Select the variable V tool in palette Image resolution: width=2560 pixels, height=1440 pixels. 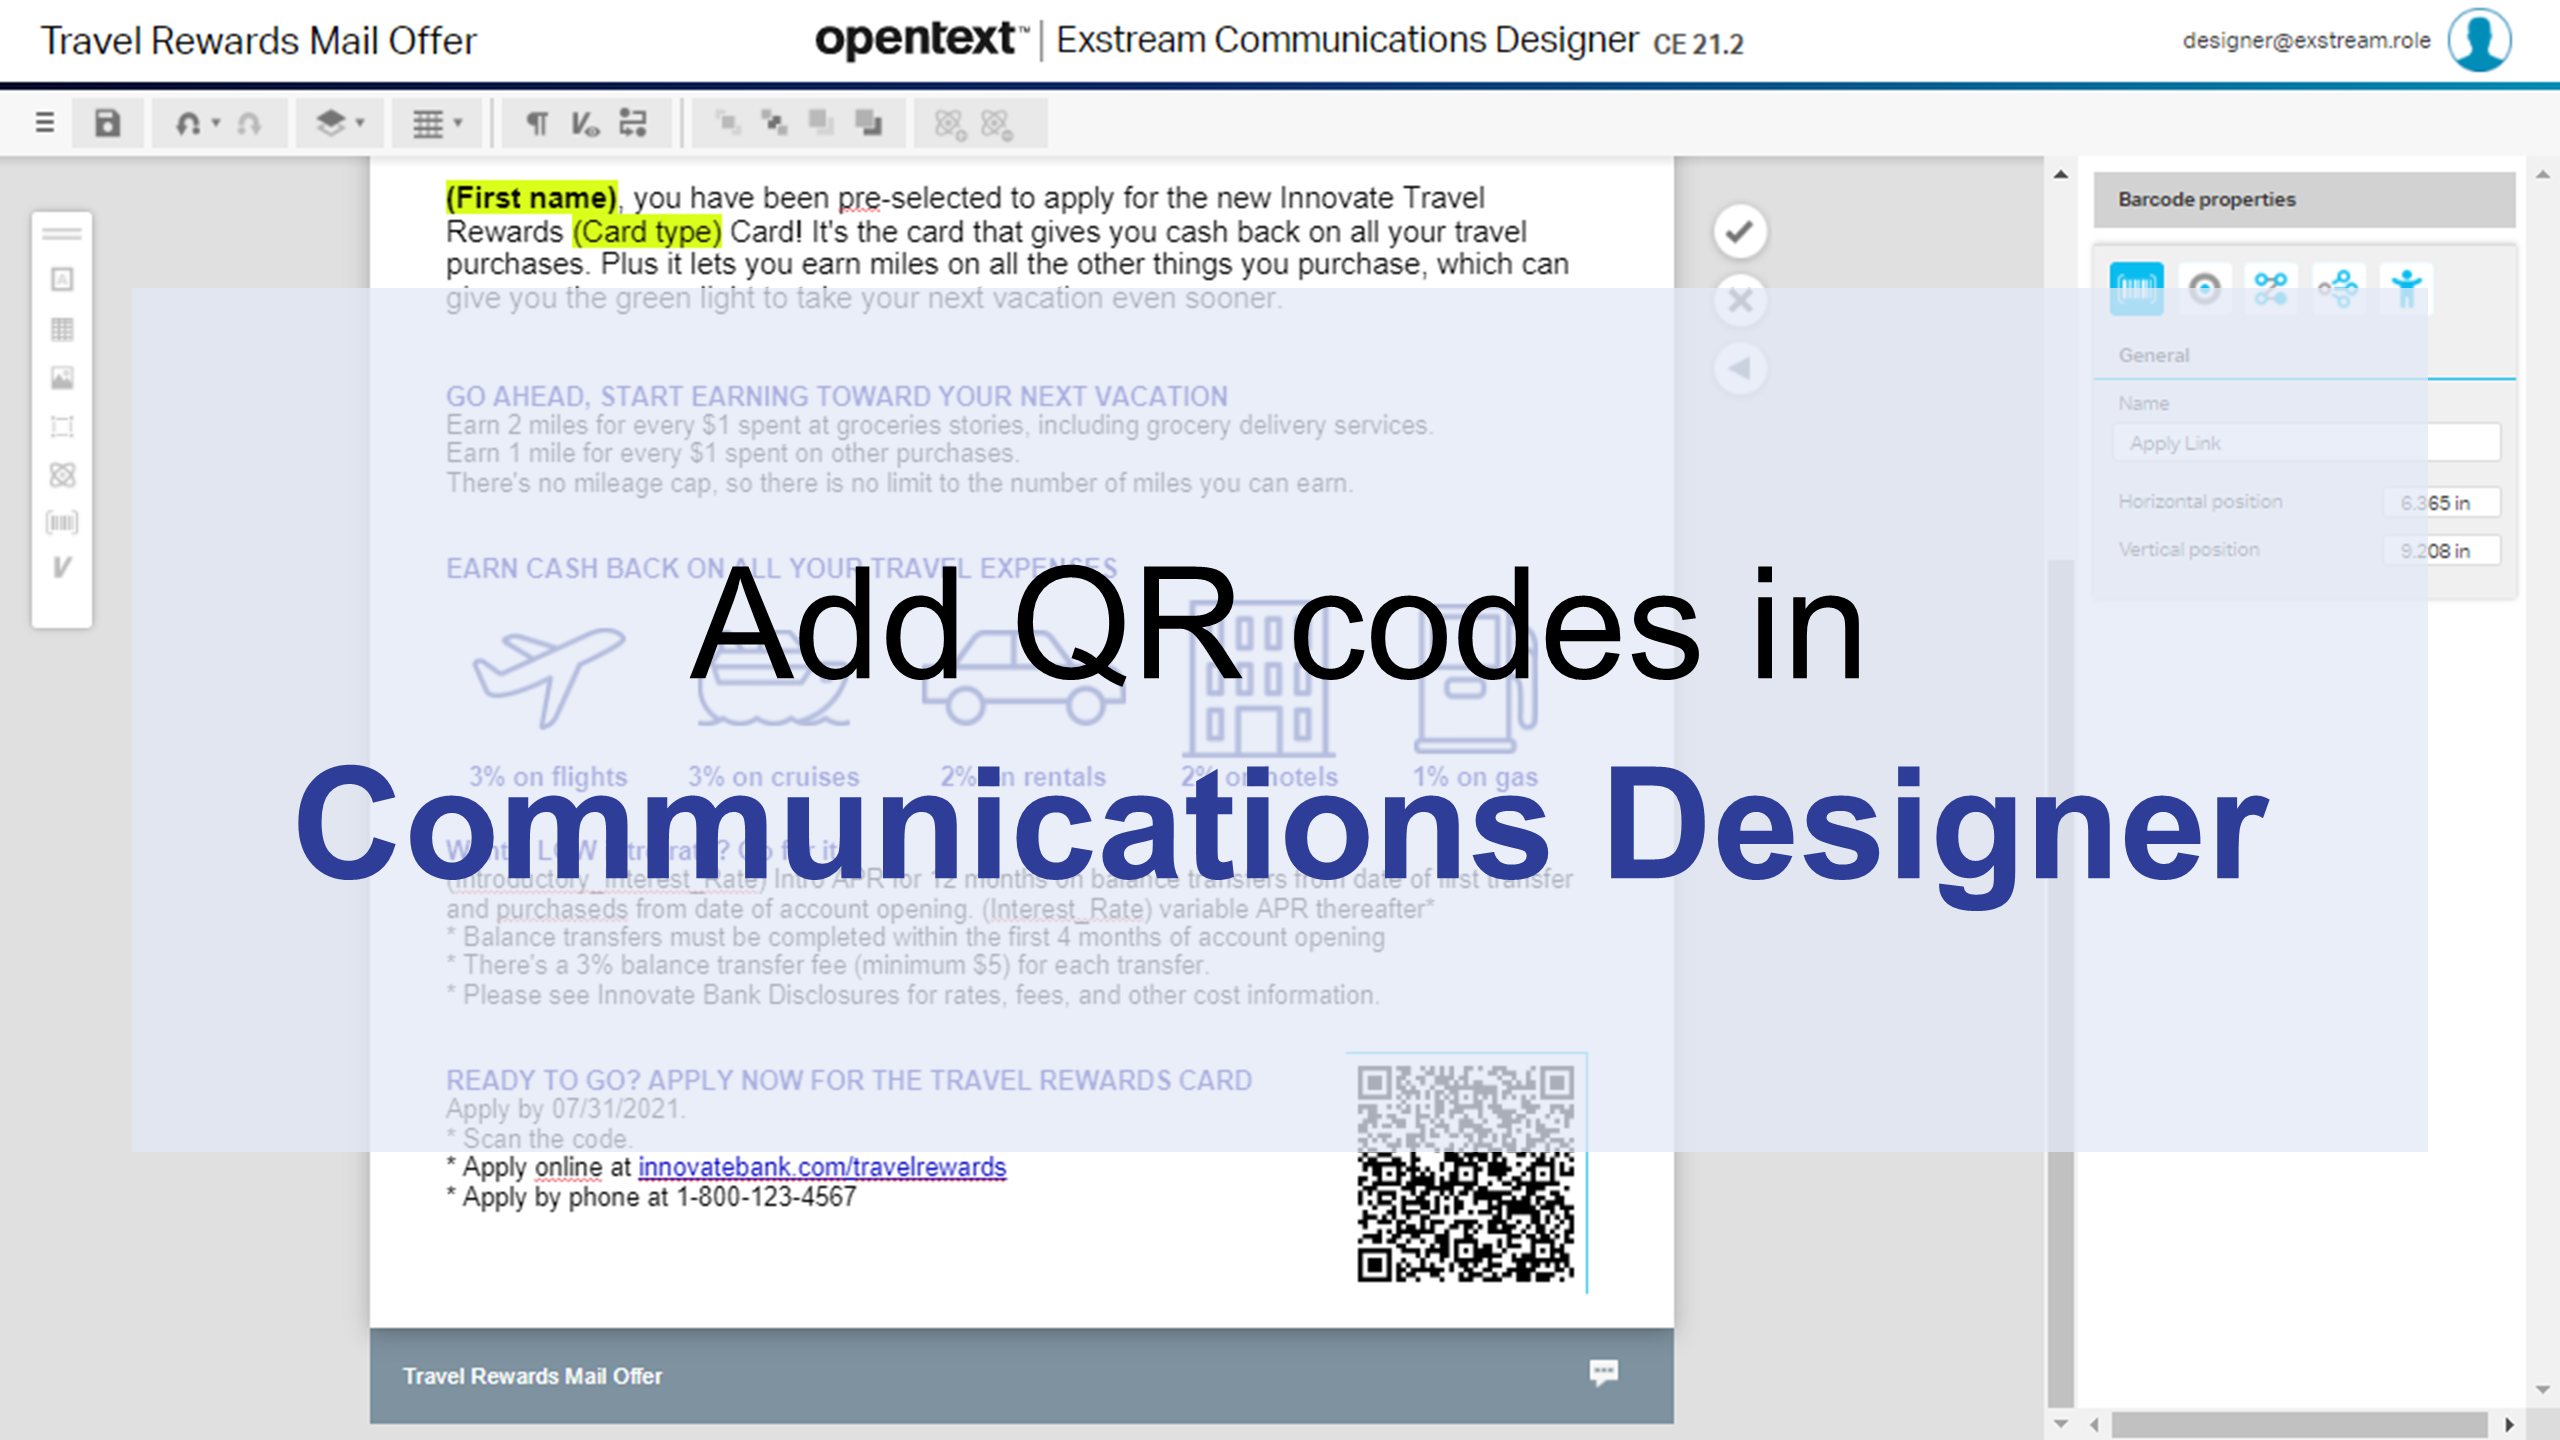point(62,567)
